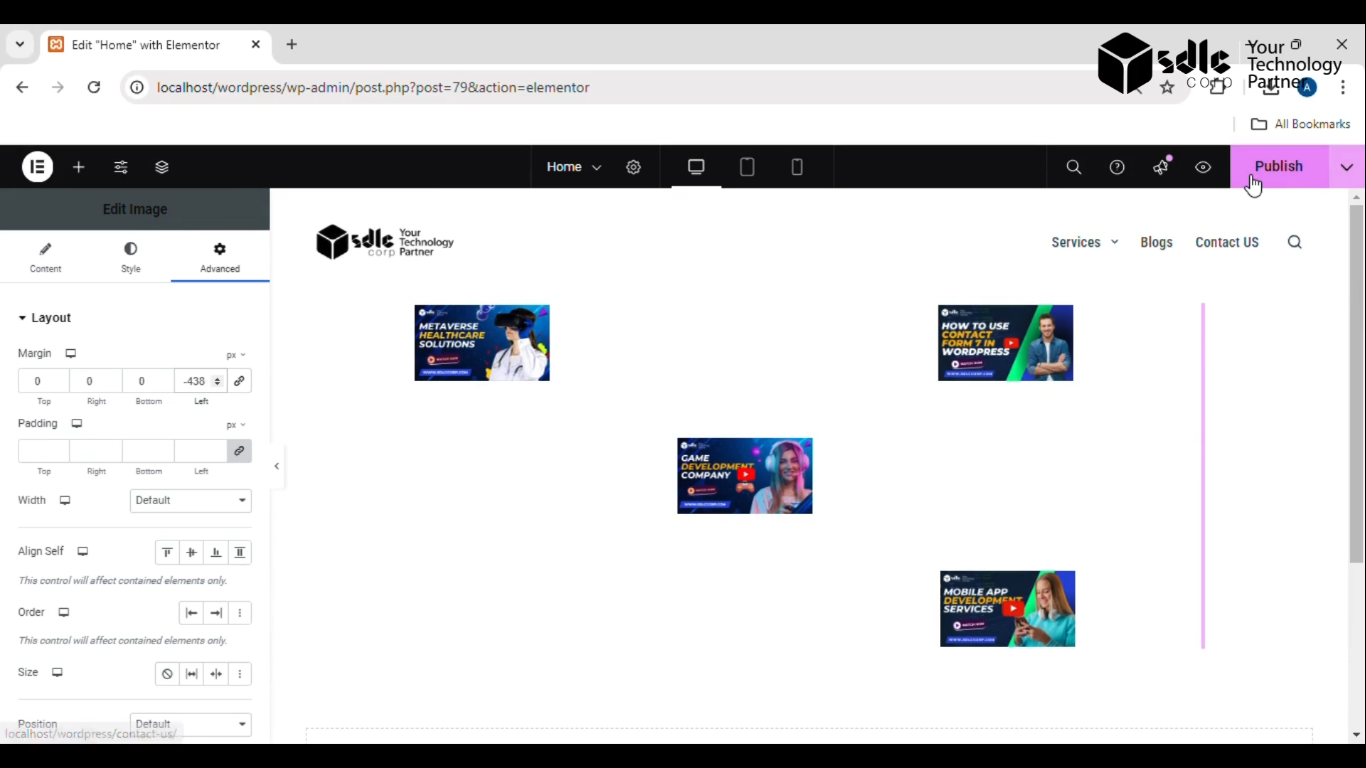Image resolution: width=1366 pixels, height=768 pixels.
Task: Edit the Margin Right field
Action: pos(96,381)
